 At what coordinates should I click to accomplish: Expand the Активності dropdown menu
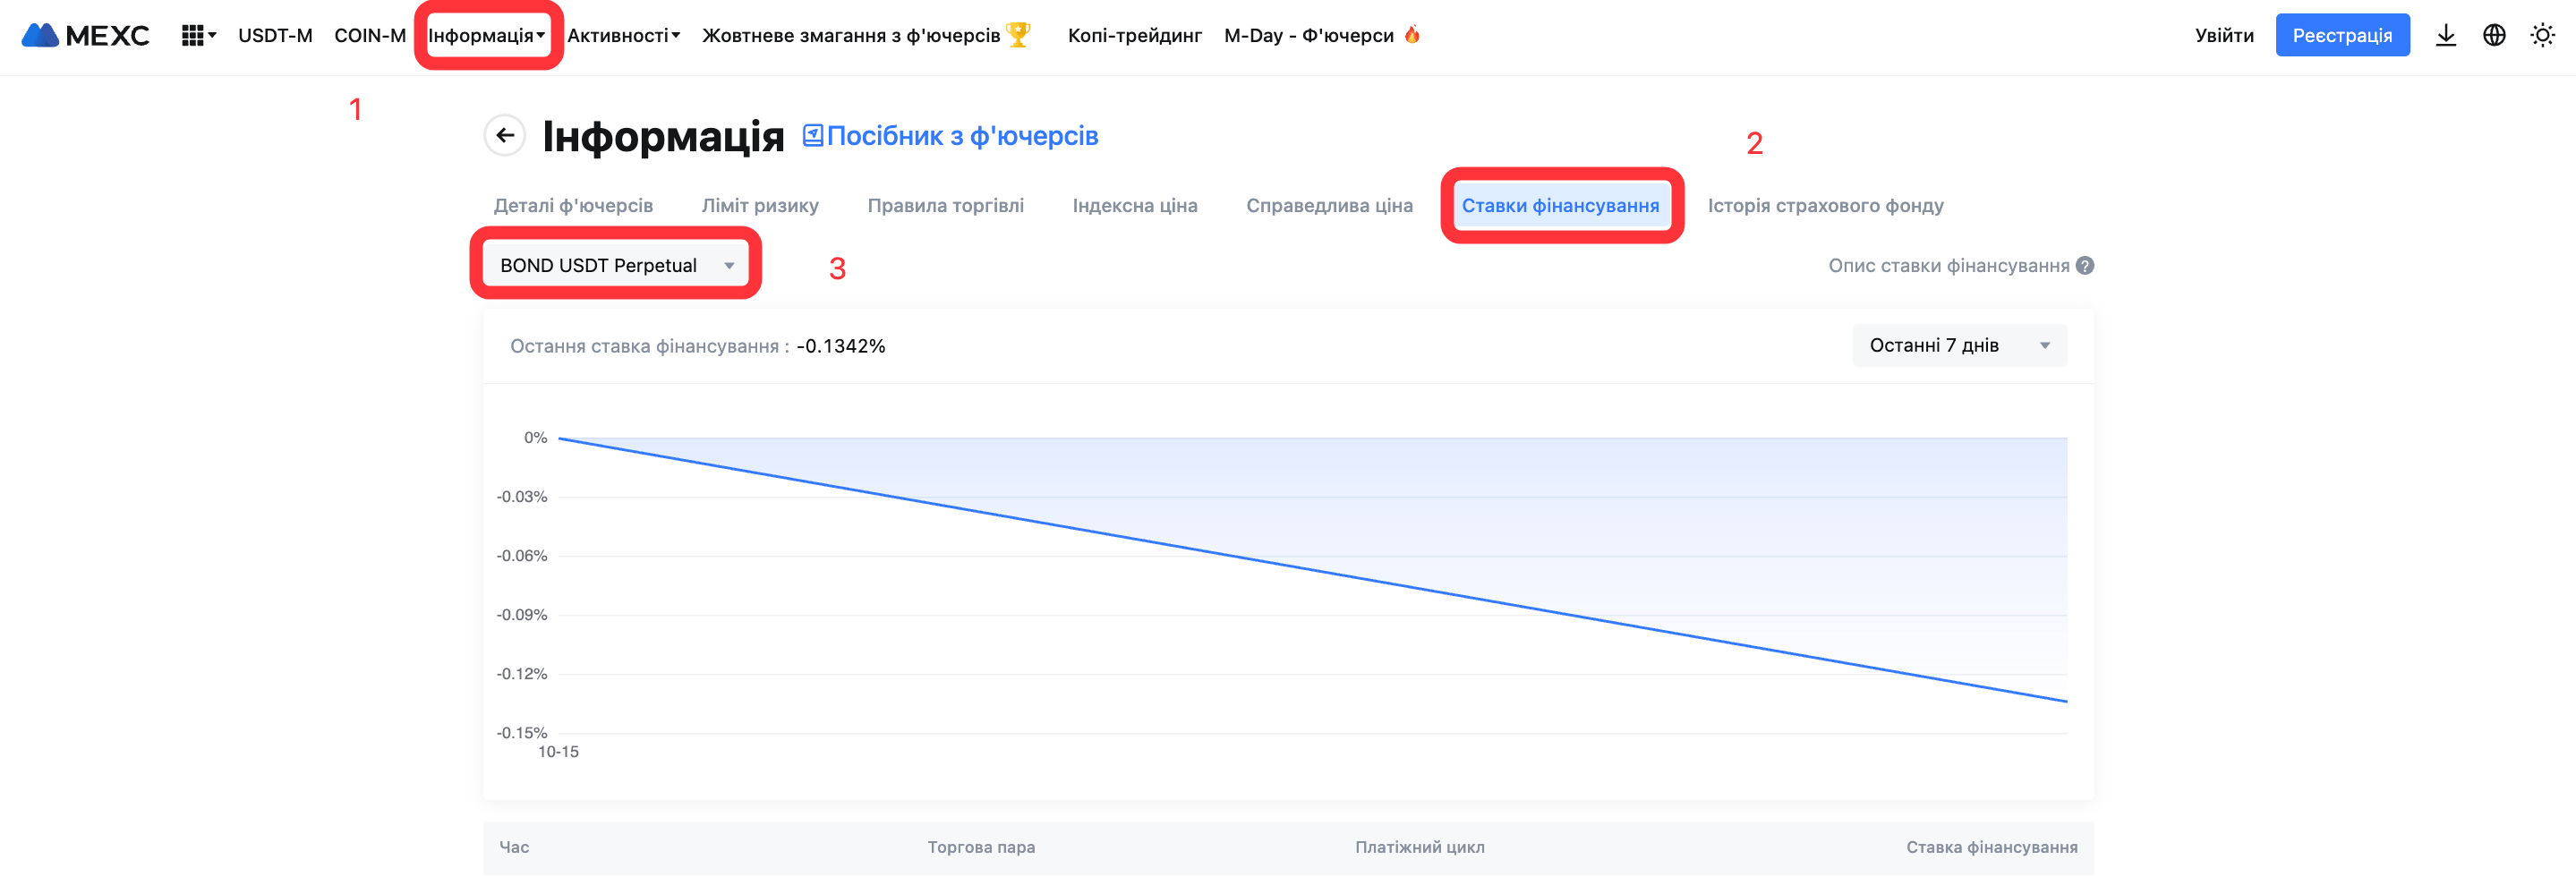[x=623, y=36]
